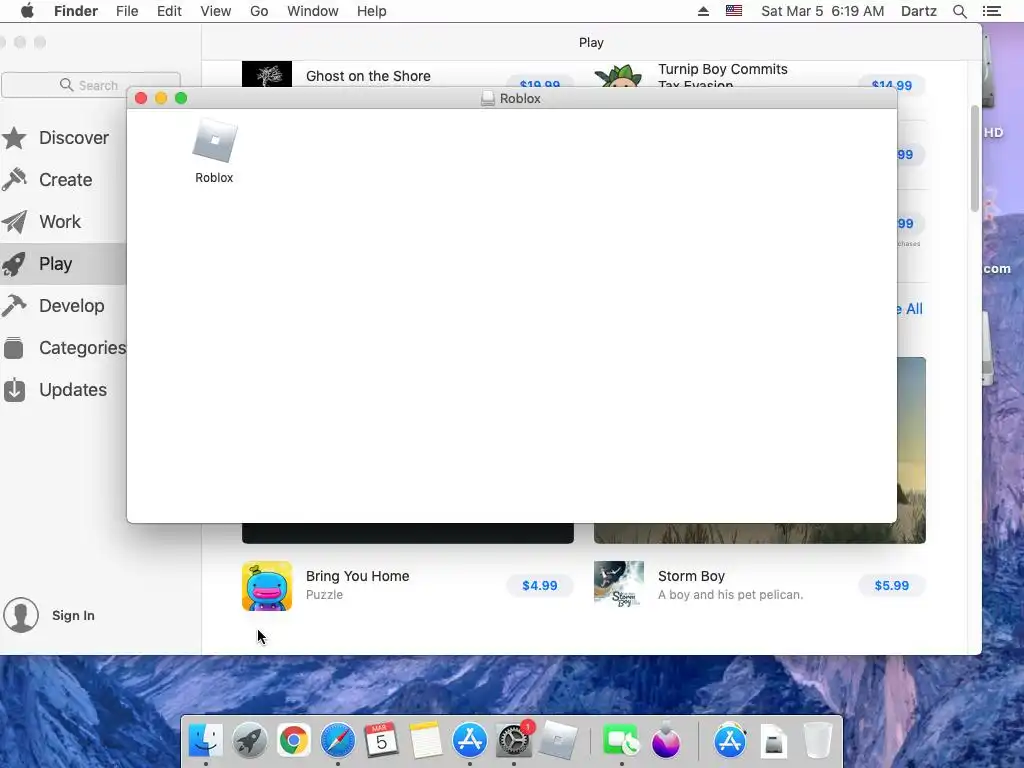Open System Preferences from the Dock

(x=514, y=741)
